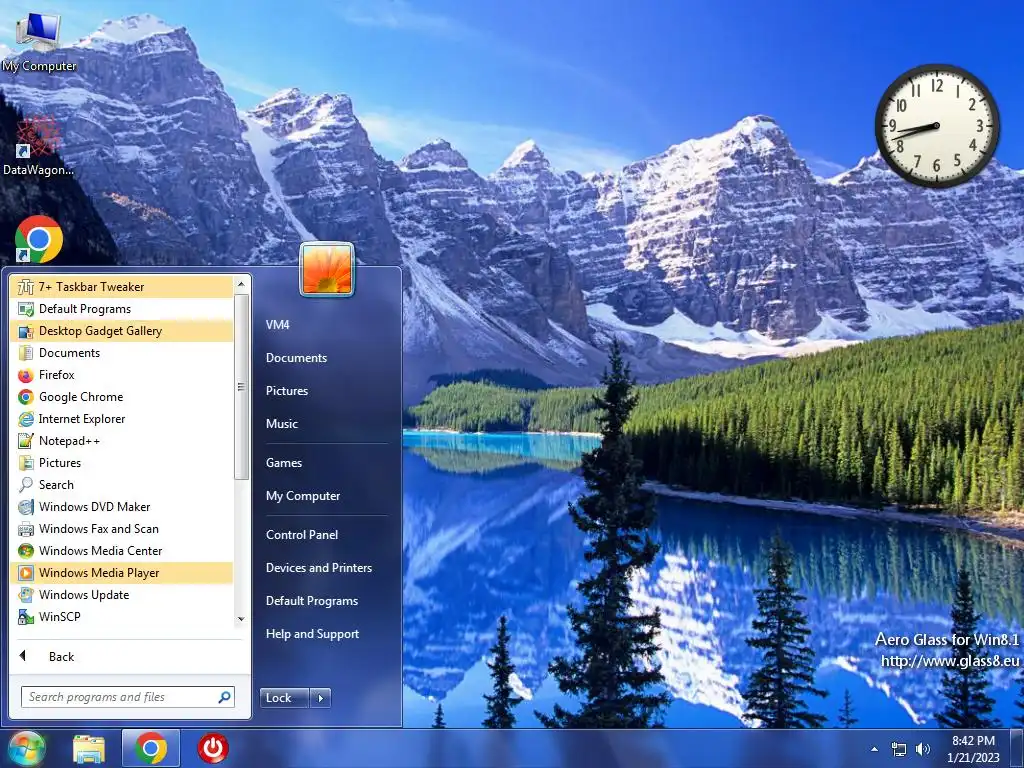This screenshot has height=768, width=1024.
Task: Expand the shutdown options arrow next to Lock
Action: coord(320,697)
